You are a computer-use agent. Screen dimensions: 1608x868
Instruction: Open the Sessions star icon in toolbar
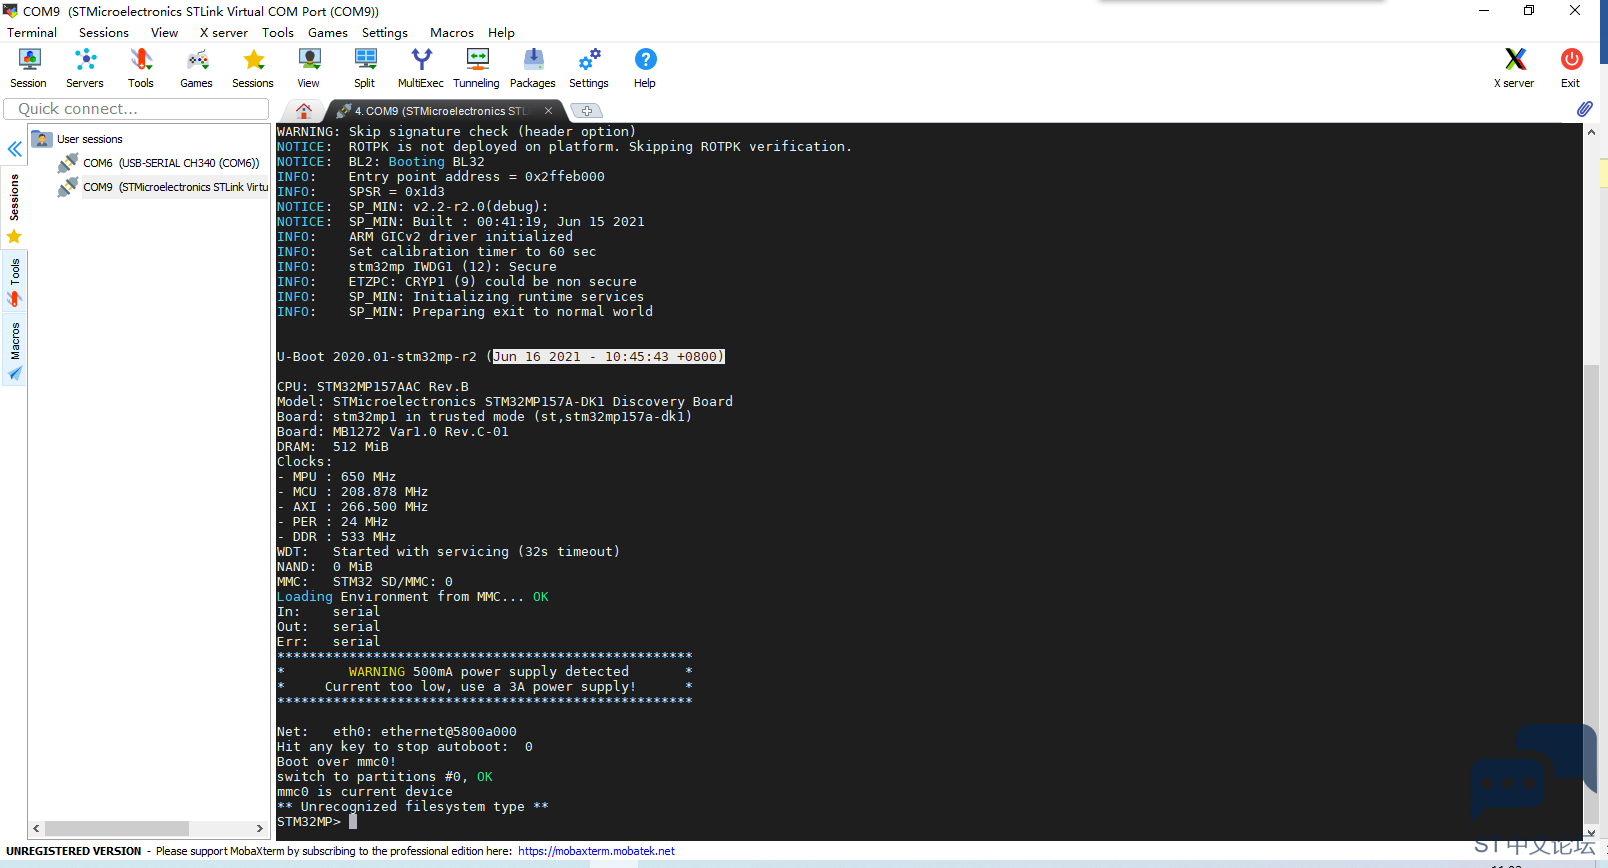point(253,68)
